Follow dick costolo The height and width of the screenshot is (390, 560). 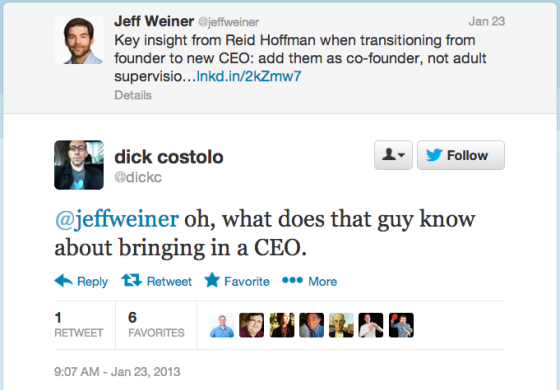pos(461,155)
